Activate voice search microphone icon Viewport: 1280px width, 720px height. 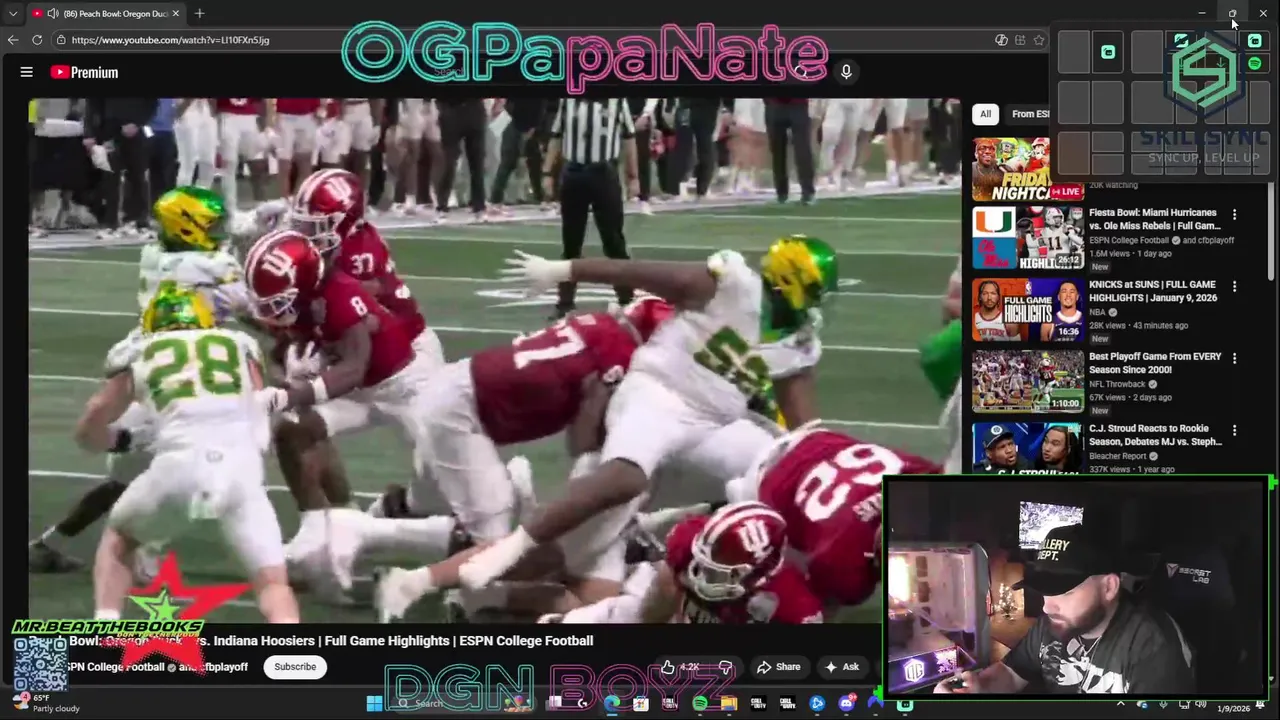(846, 72)
